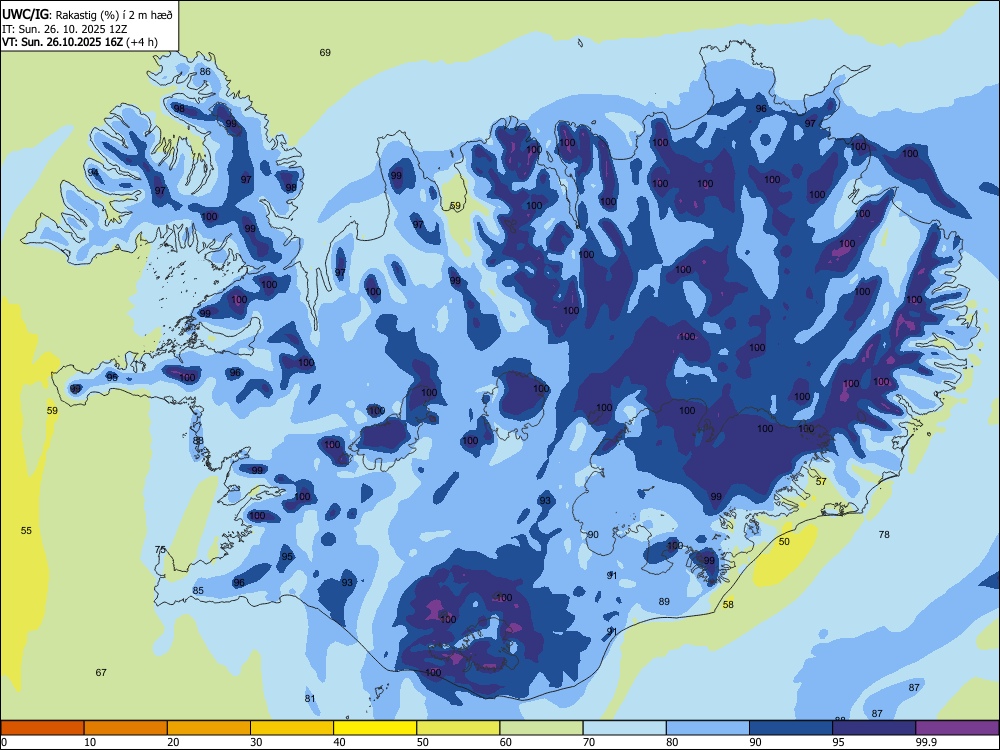Click the '94' value on the western Westfjords

point(93,173)
